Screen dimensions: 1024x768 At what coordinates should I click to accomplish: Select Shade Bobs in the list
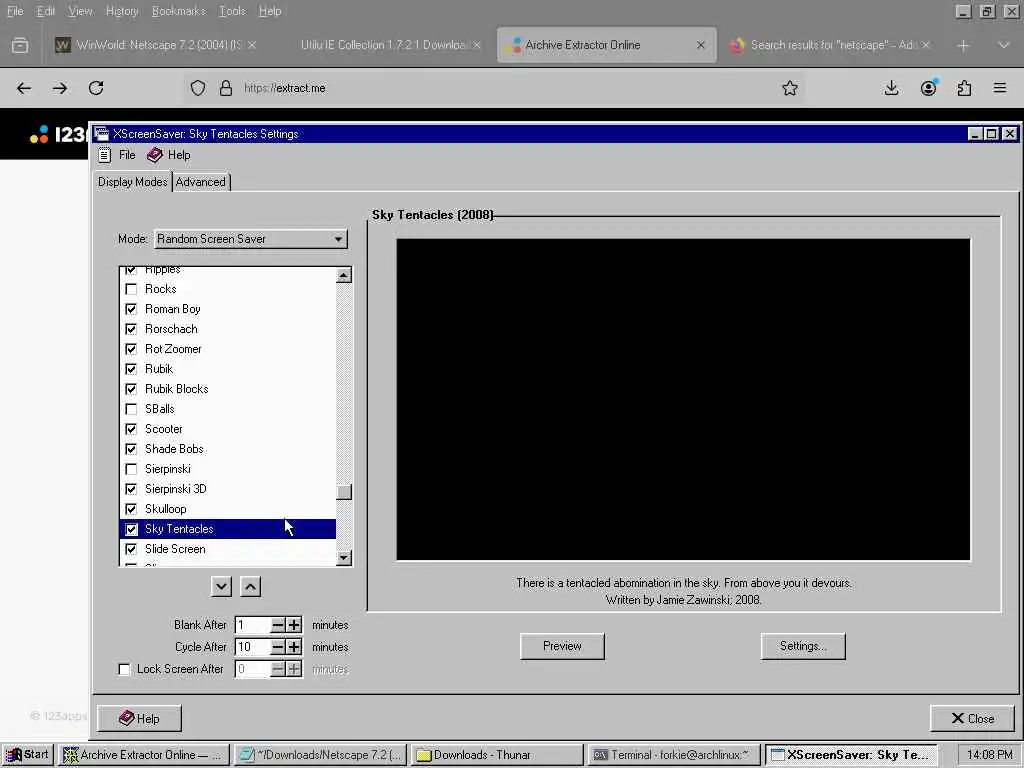pyautogui.click(x=228, y=449)
